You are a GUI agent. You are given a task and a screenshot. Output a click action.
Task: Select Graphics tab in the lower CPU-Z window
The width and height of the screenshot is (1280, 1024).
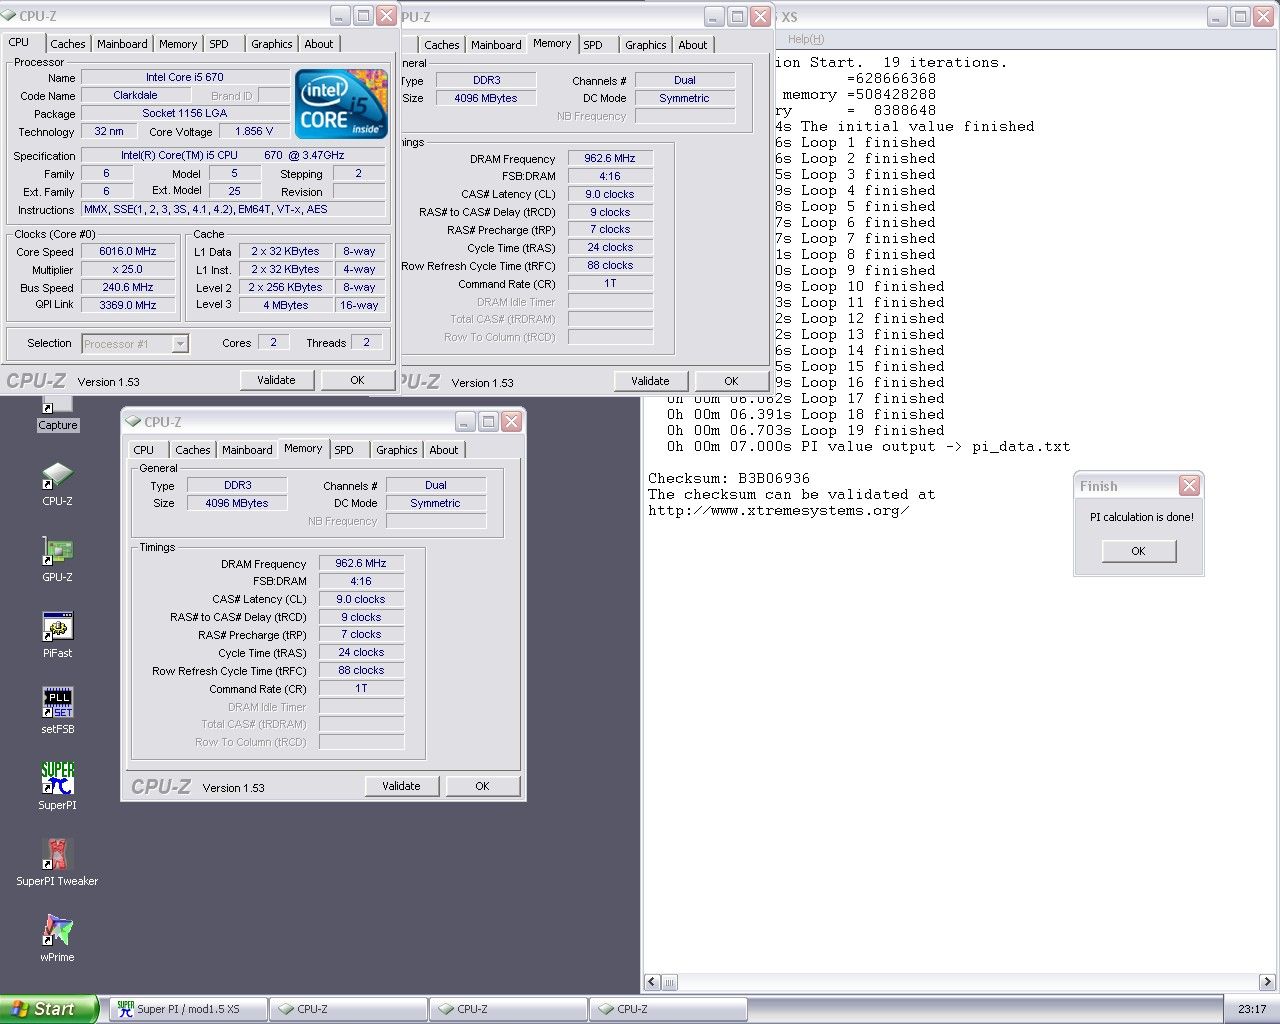click(x=397, y=450)
